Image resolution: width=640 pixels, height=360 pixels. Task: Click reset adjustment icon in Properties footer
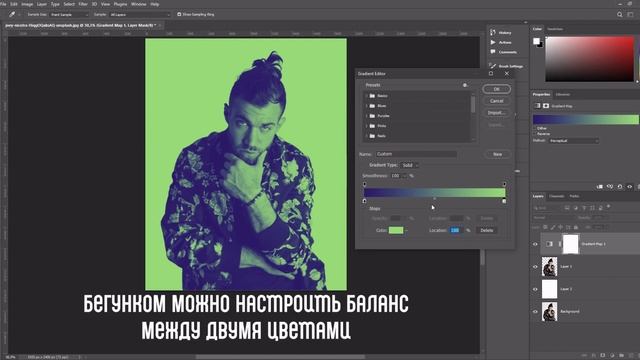[620, 187]
